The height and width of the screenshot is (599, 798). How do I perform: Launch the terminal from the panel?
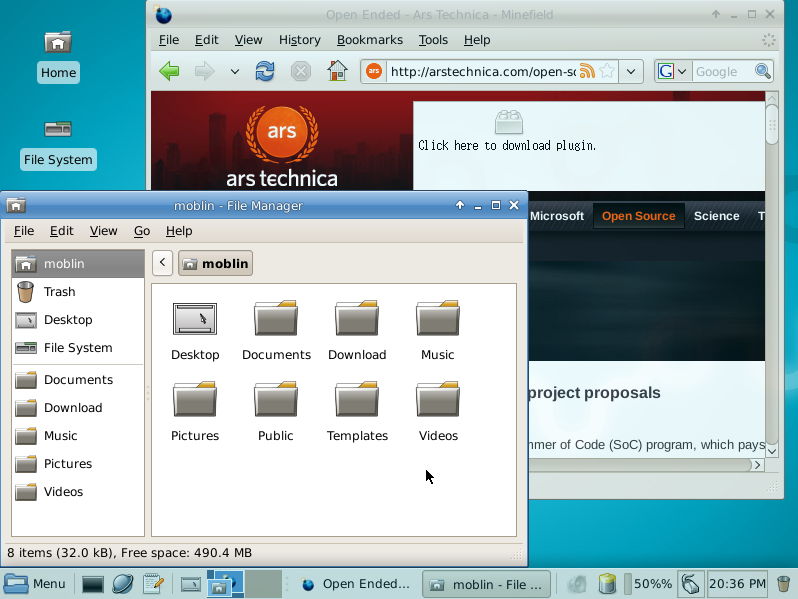pyautogui.click(x=93, y=584)
